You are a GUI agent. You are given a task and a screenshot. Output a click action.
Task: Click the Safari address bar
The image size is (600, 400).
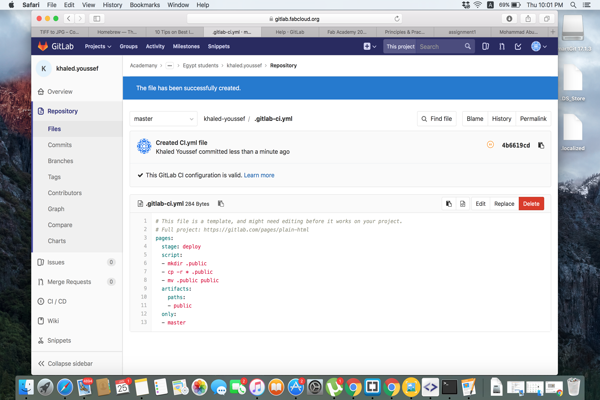coord(294,19)
